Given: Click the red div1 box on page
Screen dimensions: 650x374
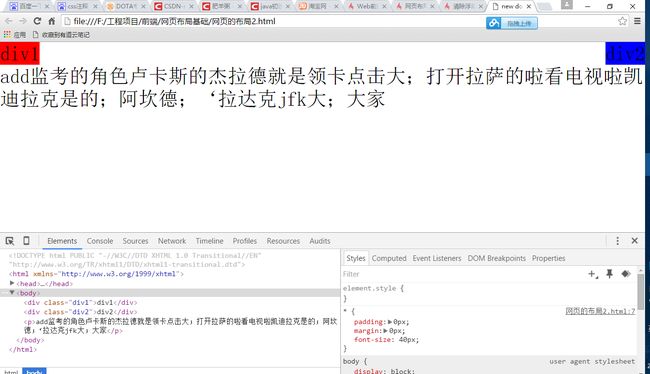Looking at the screenshot, I should (20, 53).
